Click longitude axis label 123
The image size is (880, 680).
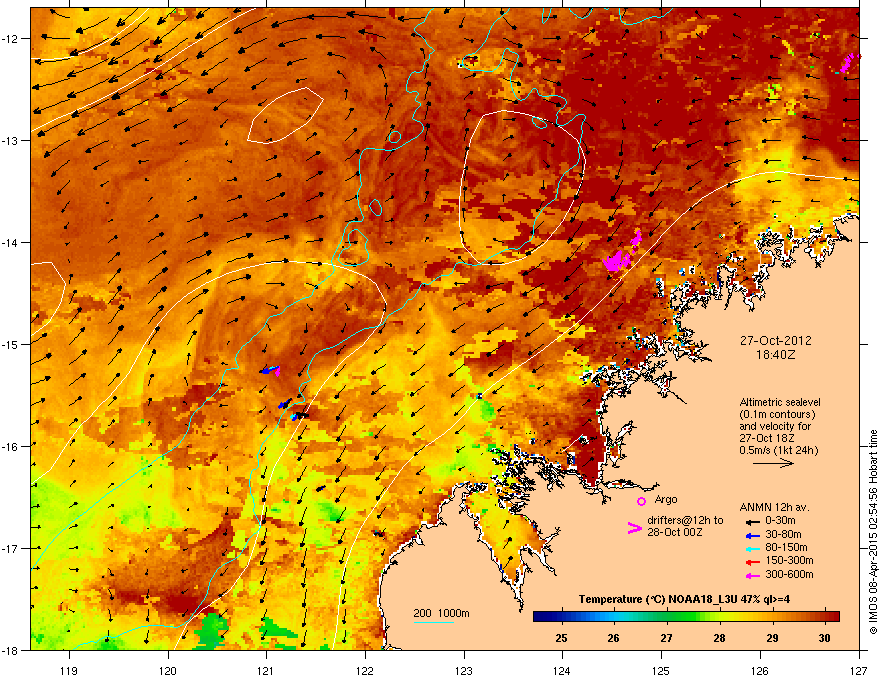coord(464,670)
